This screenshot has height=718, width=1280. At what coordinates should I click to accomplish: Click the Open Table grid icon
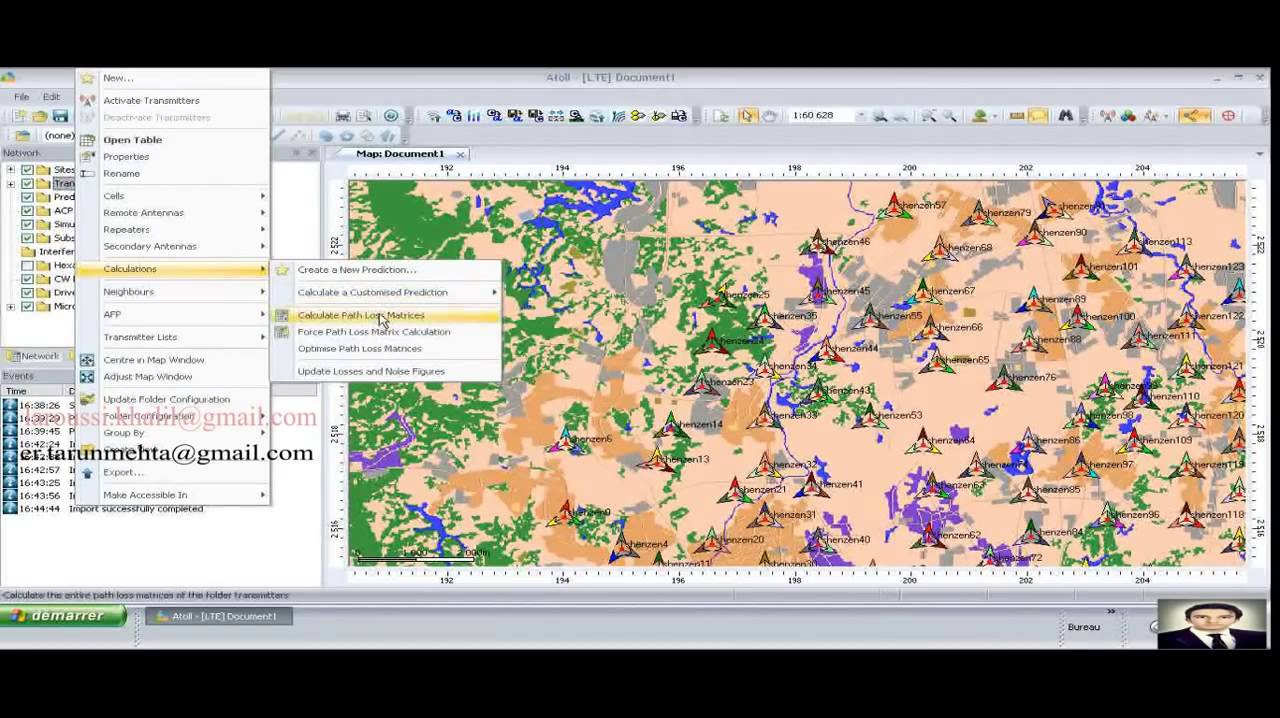[87, 140]
